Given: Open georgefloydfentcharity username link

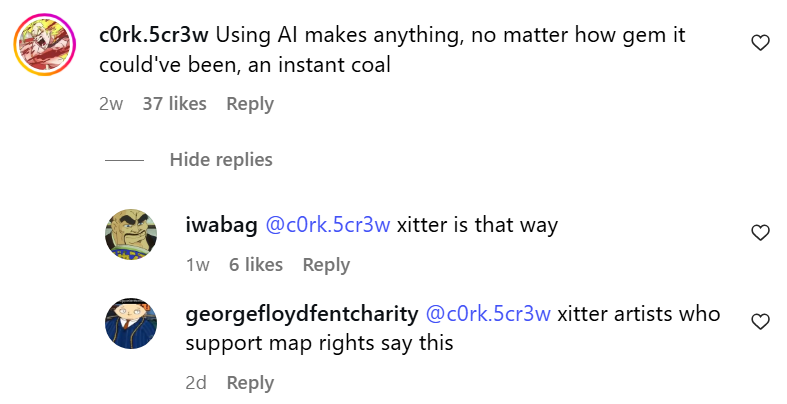Looking at the screenshot, I should click(302, 314).
